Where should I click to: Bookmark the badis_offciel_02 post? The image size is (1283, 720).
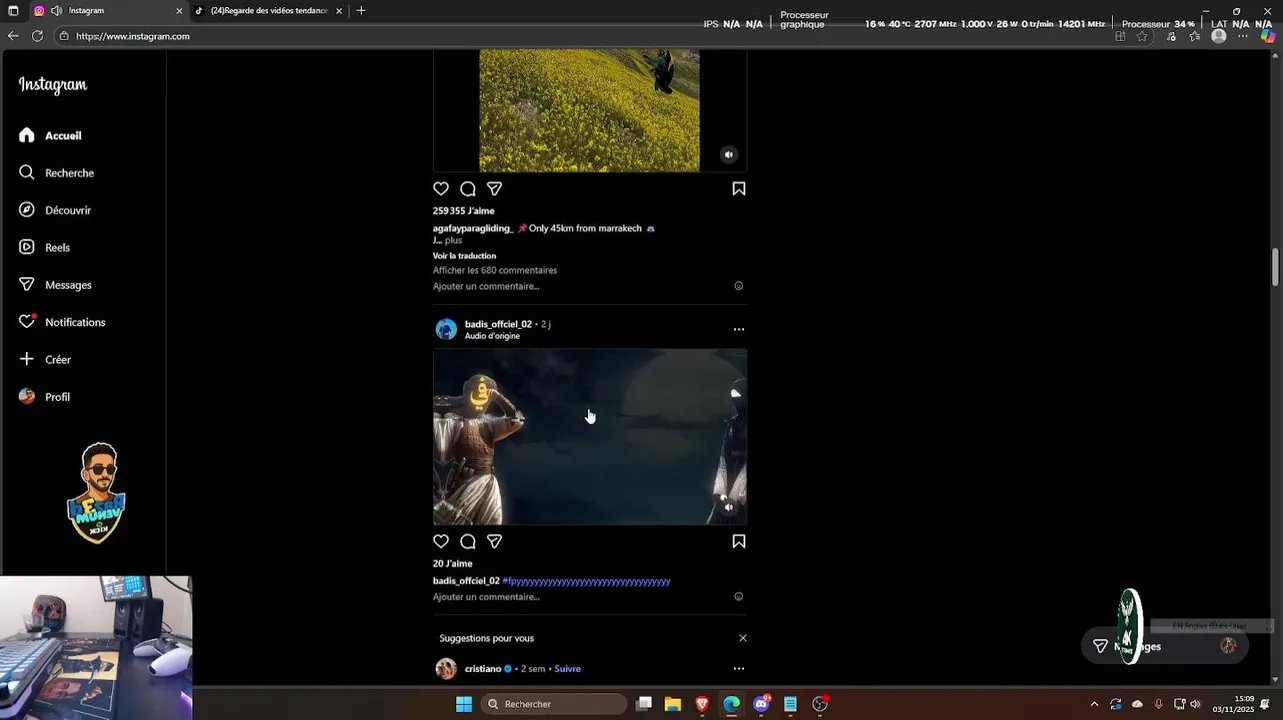tap(739, 541)
